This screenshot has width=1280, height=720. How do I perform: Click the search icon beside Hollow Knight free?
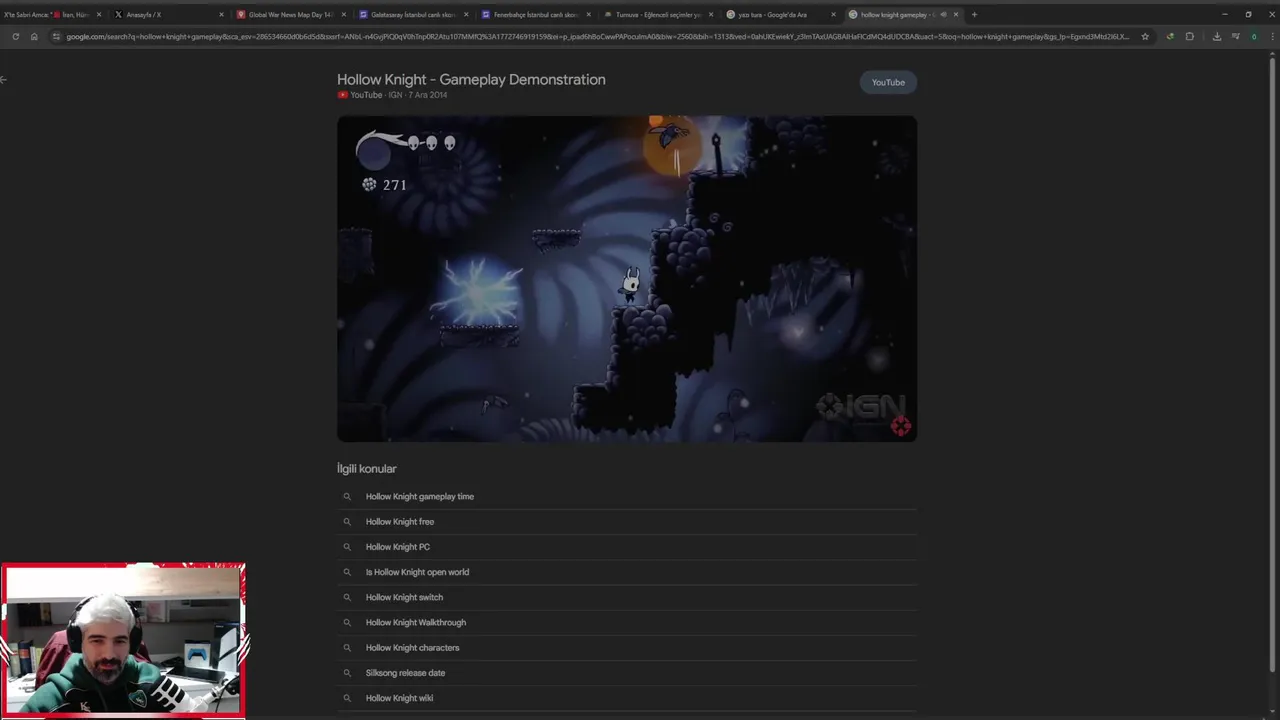pyautogui.click(x=347, y=522)
